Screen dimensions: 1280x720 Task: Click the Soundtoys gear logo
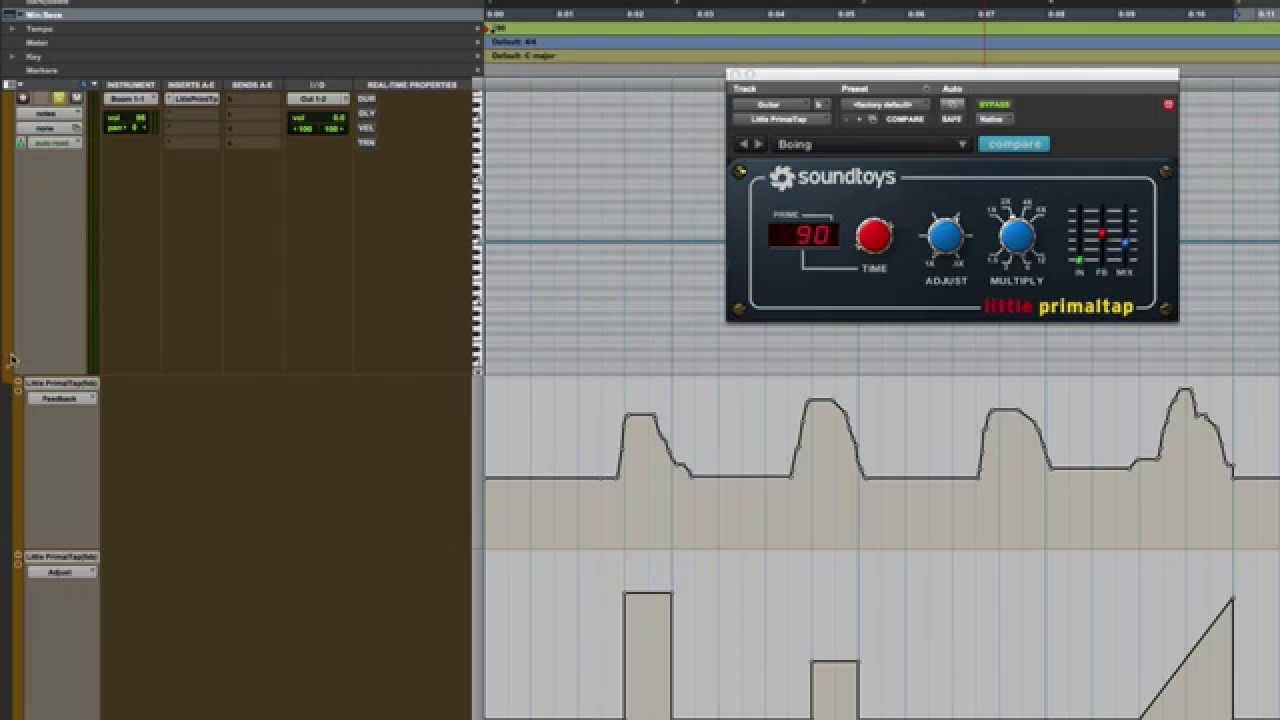click(781, 178)
